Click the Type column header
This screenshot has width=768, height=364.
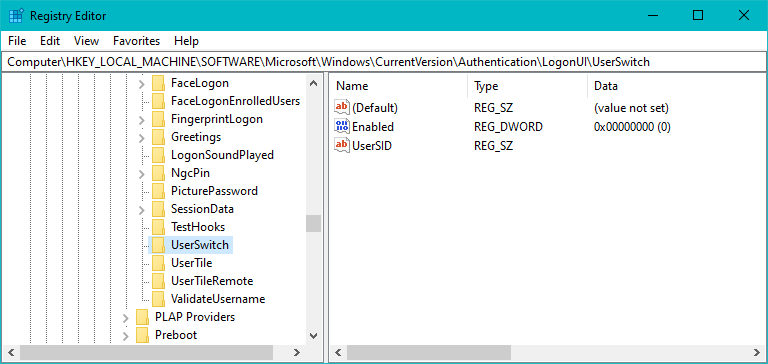[x=528, y=86]
